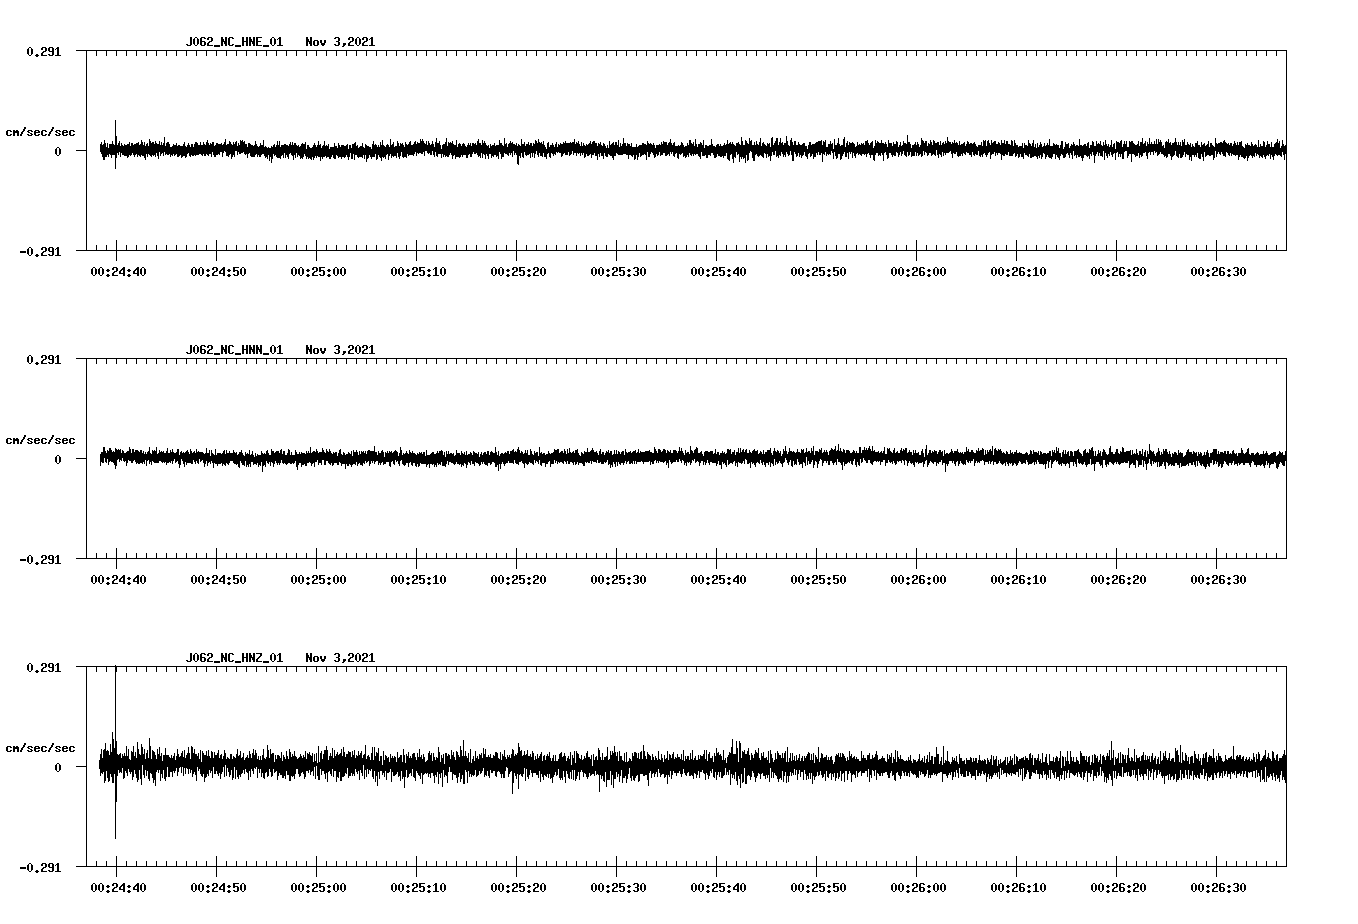Click the -0.291 lower limit on HNZ plot

click(x=40, y=867)
